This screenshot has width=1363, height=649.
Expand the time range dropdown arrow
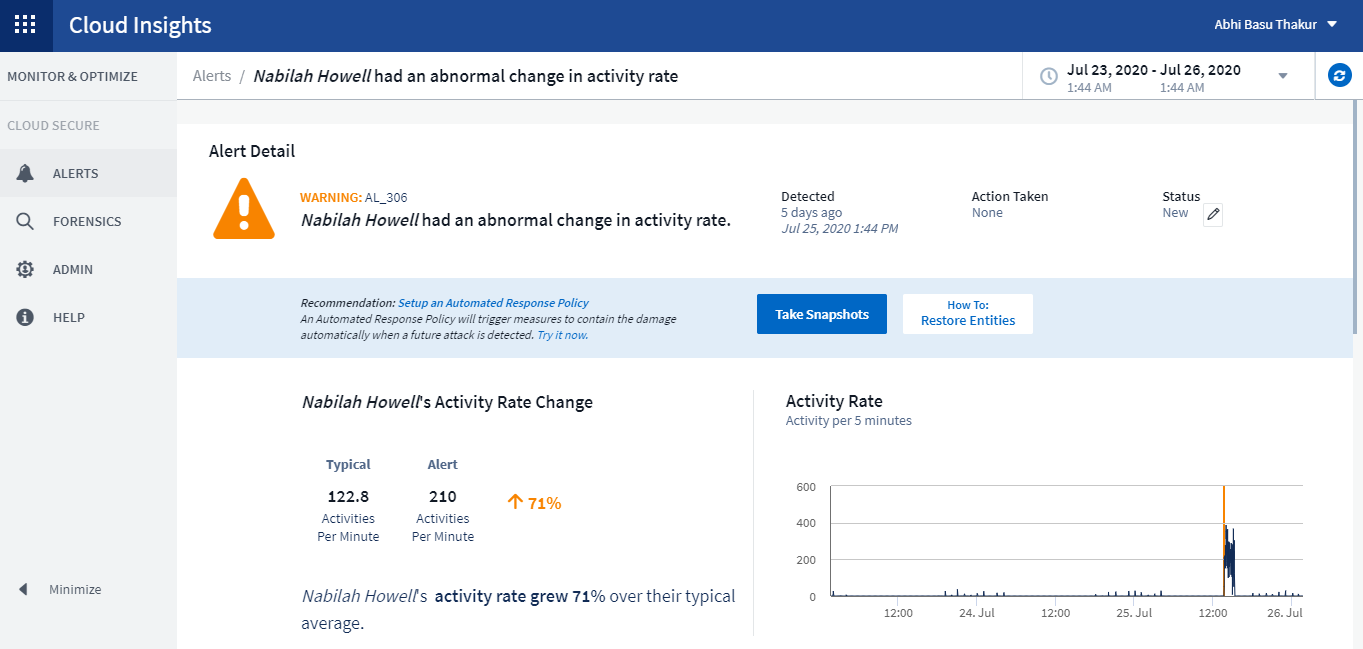click(1283, 76)
